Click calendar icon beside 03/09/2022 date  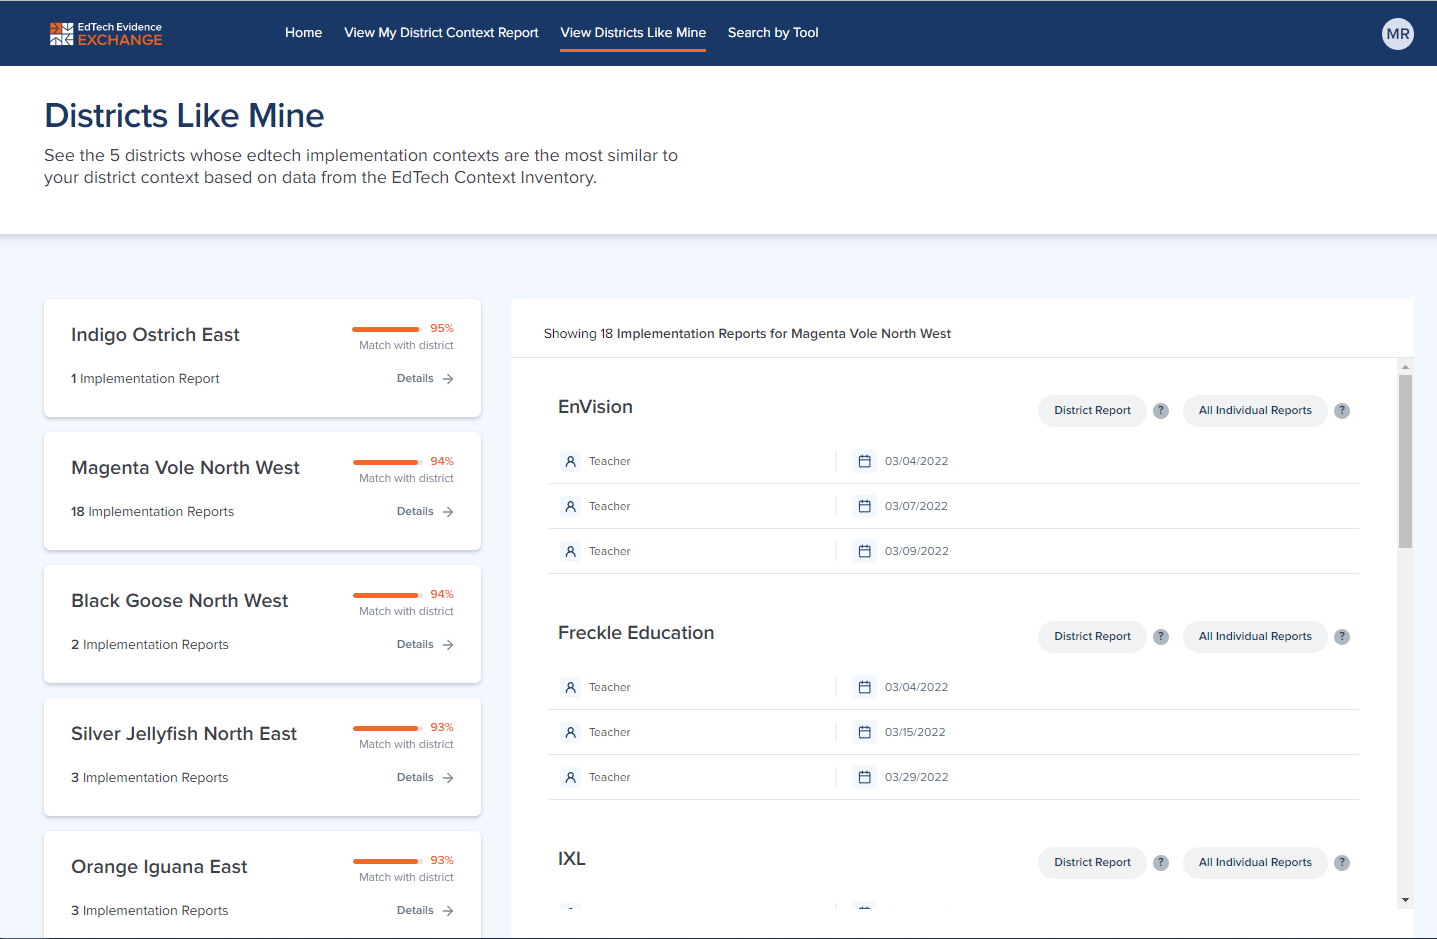pyautogui.click(x=864, y=551)
